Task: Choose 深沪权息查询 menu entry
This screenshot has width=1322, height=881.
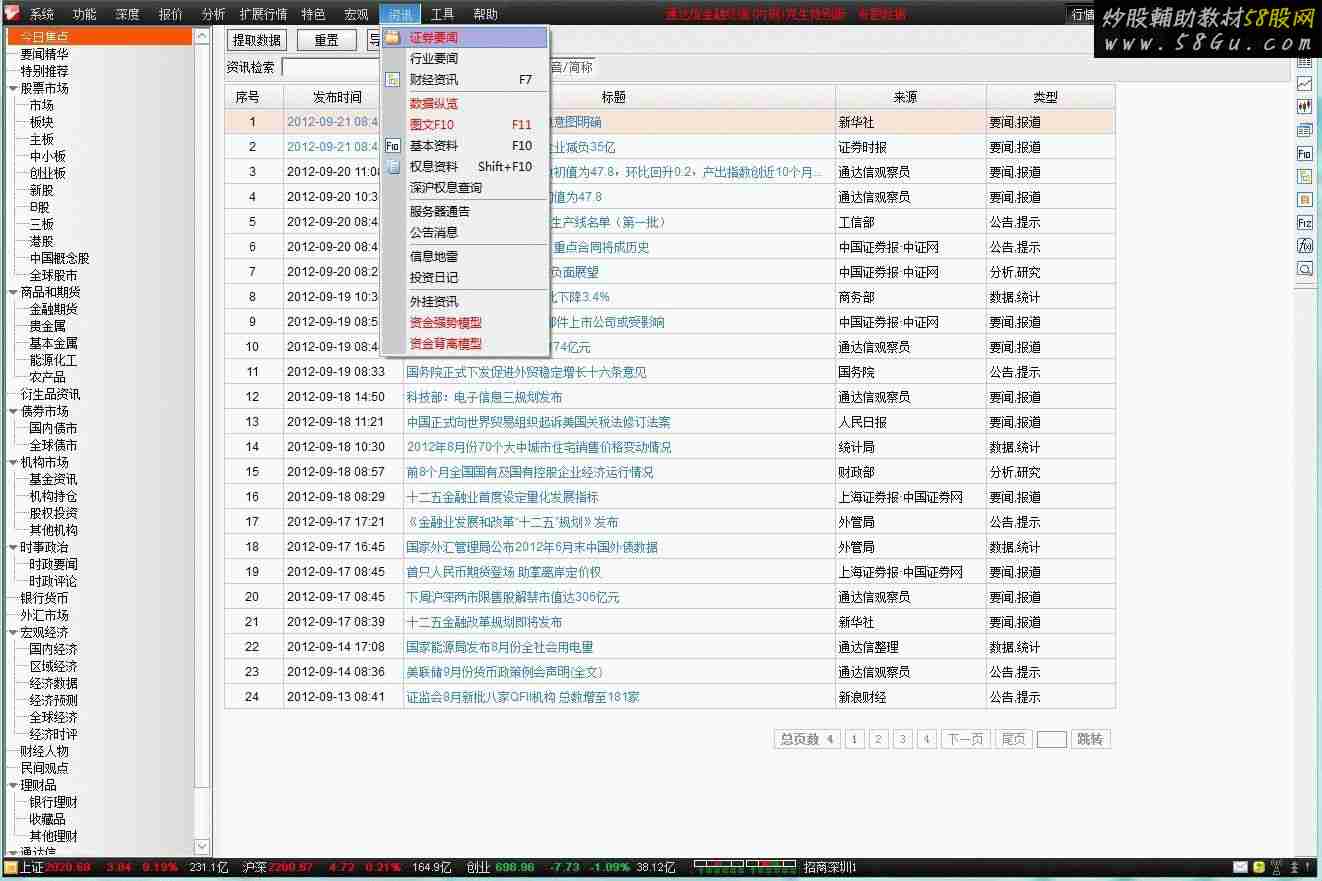Action: pyautogui.click(x=465, y=187)
